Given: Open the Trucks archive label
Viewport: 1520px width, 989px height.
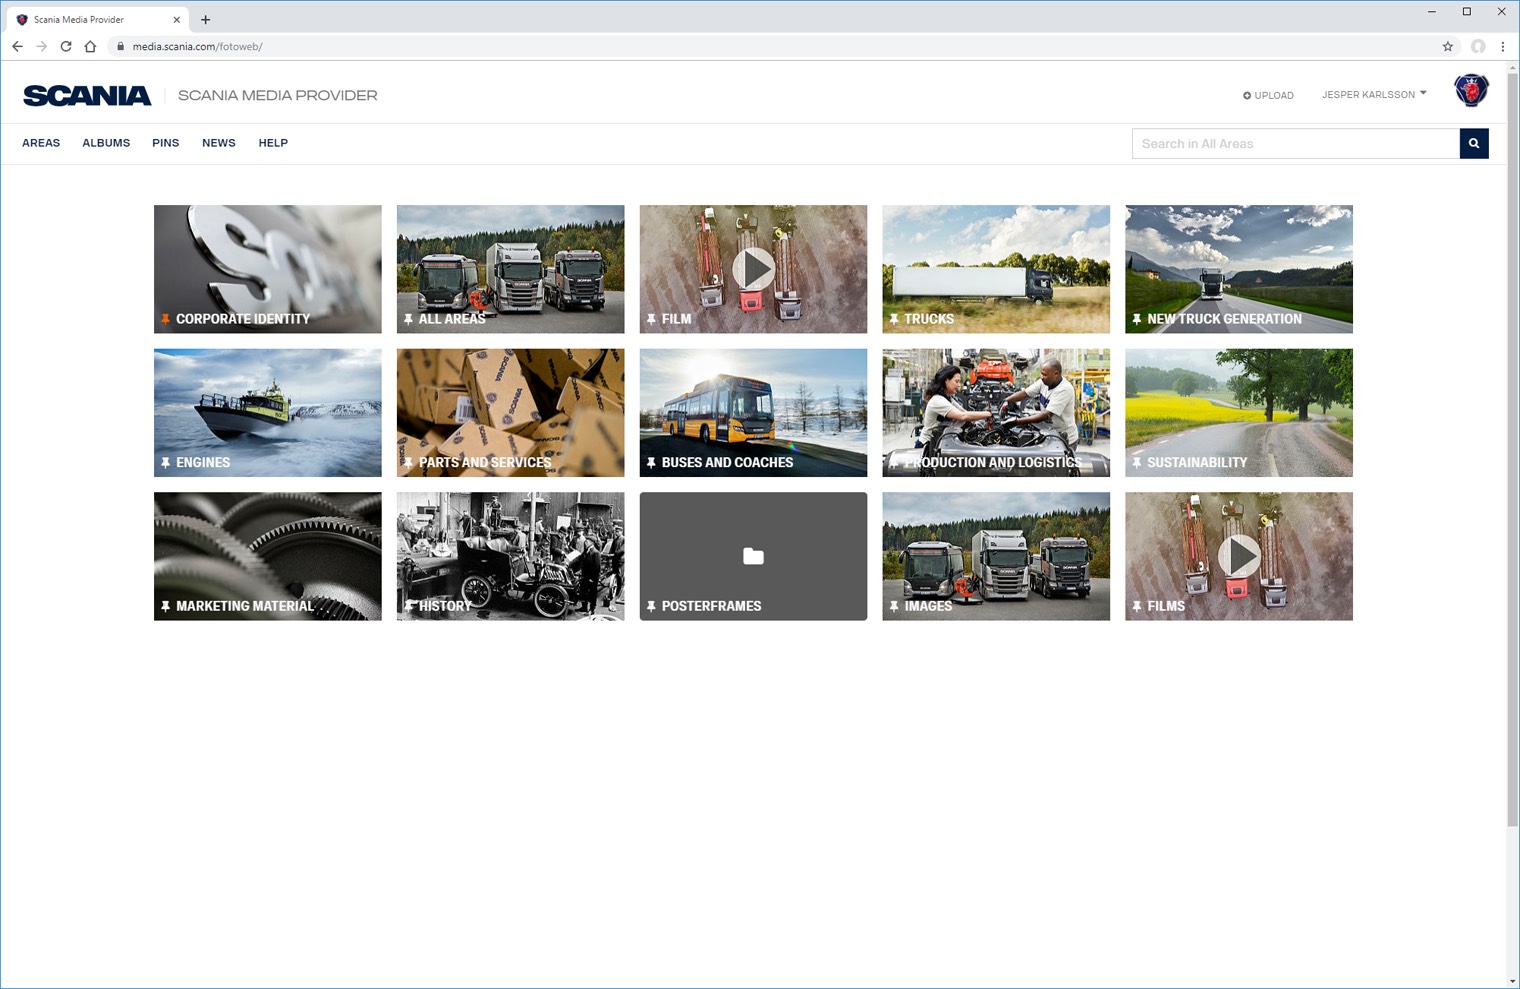Looking at the screenshot, I should (929, 319).
